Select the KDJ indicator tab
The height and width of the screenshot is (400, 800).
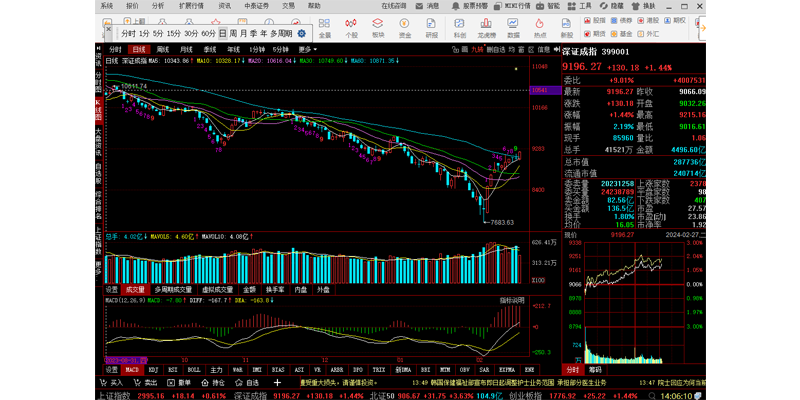(x=152, y=369)
